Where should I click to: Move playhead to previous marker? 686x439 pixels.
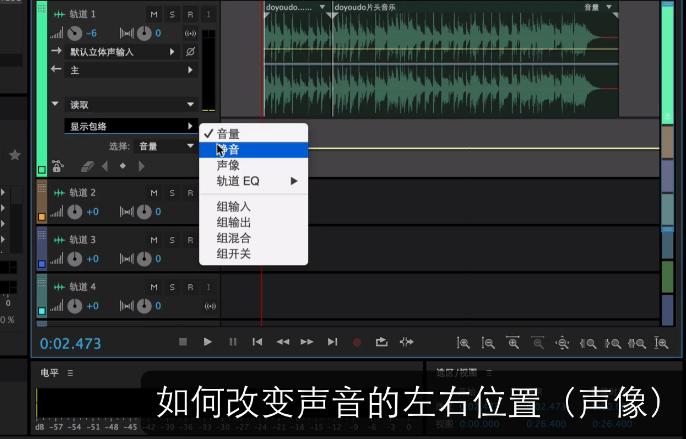pyautogui.click(x=257, y=342)
